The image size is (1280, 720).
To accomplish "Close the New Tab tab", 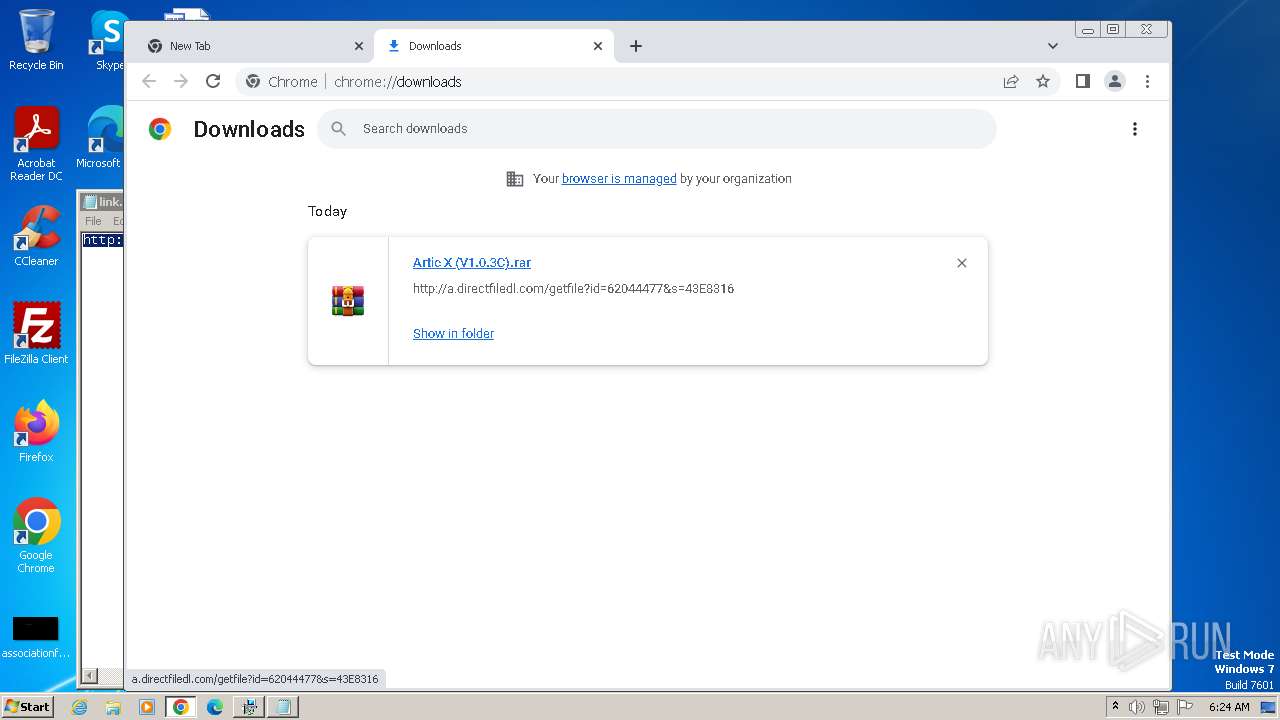I will 359,46.
